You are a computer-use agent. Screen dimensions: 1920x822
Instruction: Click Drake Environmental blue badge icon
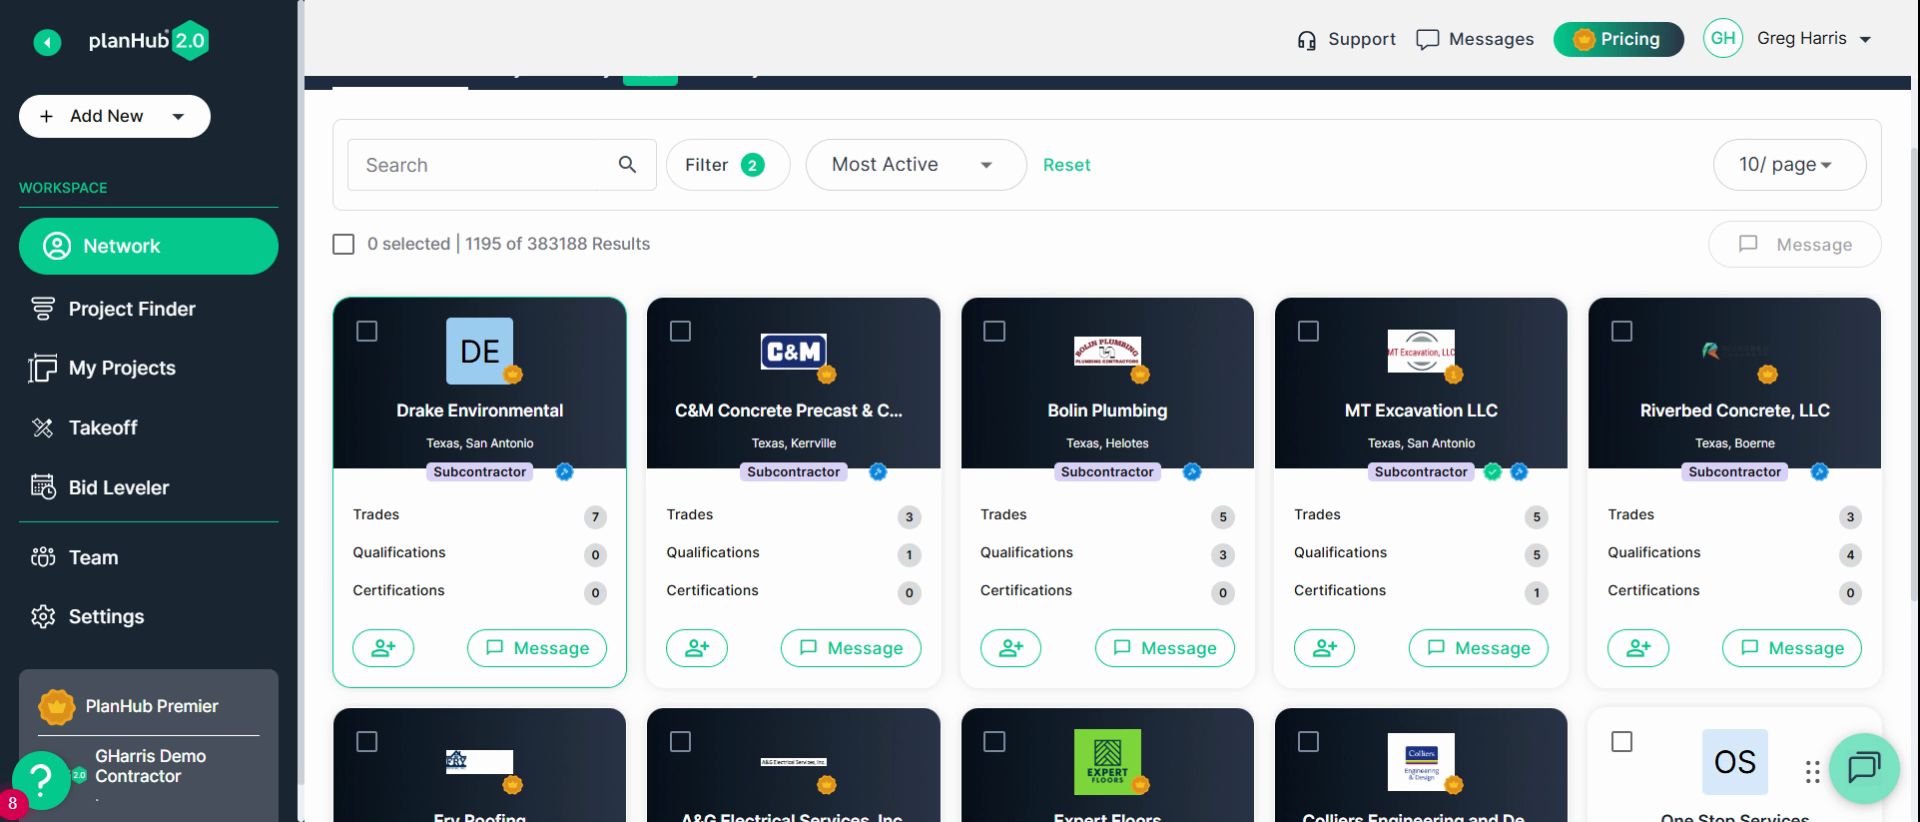(565, 472)
